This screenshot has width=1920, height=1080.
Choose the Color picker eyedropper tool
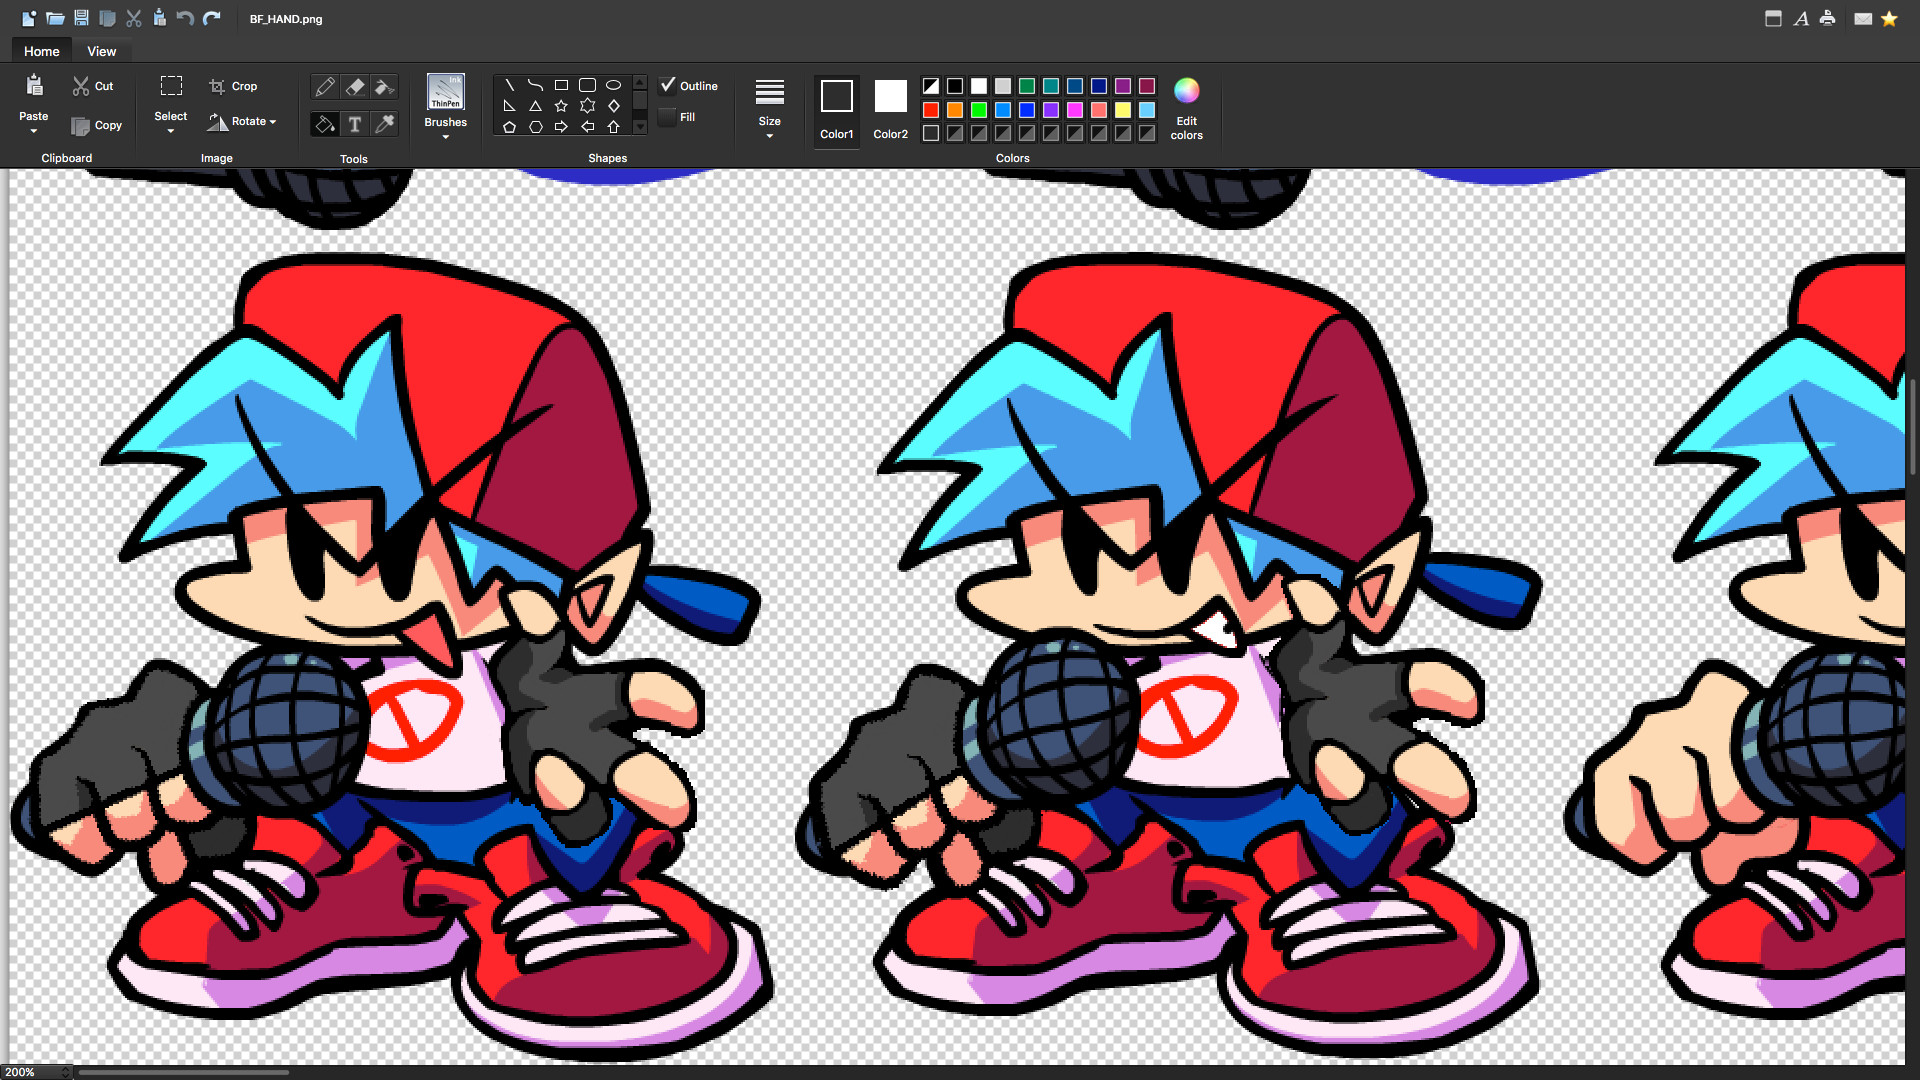(385, 124)
